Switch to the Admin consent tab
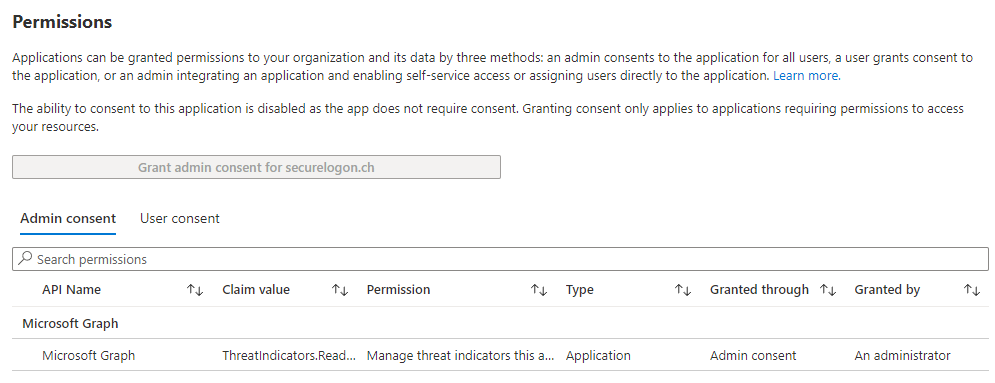This screenshot has width=995, height=383. click(68, 219)
